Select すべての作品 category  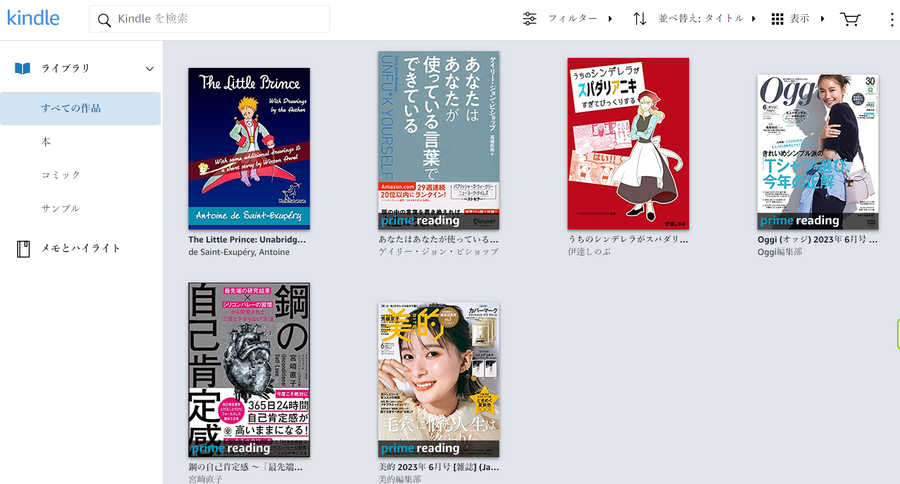[x=80, y=108]
